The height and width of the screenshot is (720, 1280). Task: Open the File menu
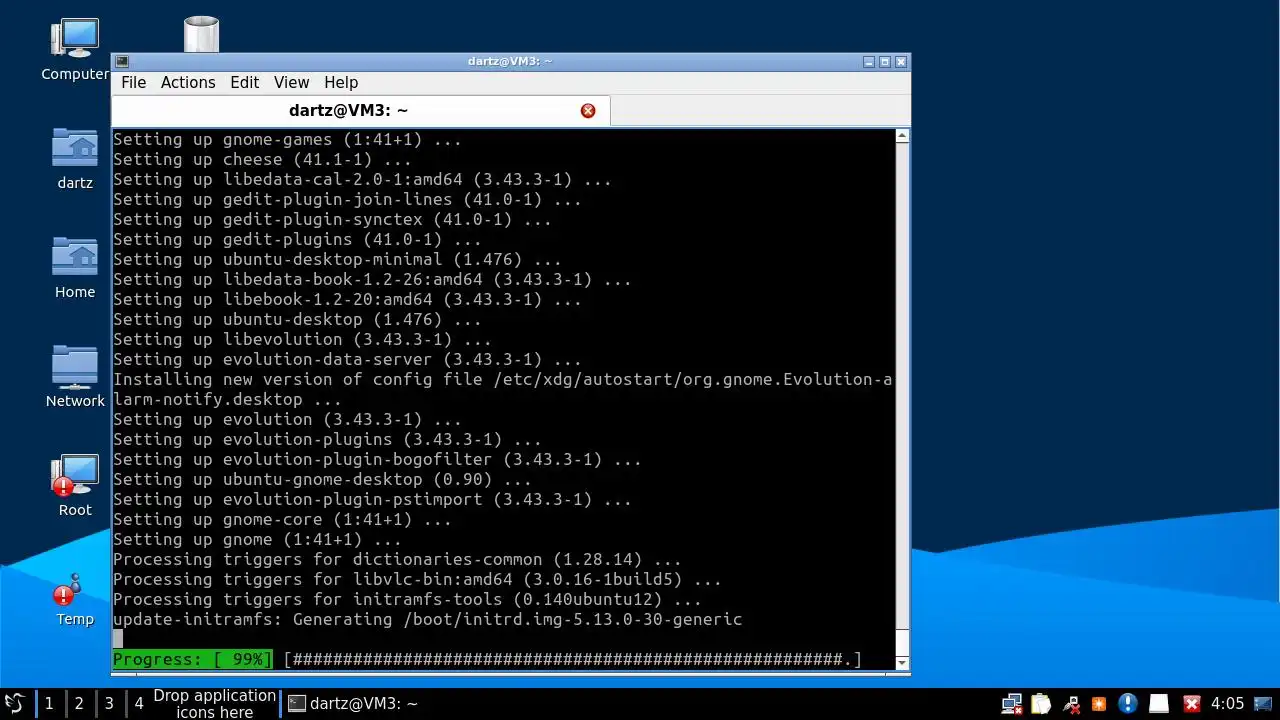(133, 82)
